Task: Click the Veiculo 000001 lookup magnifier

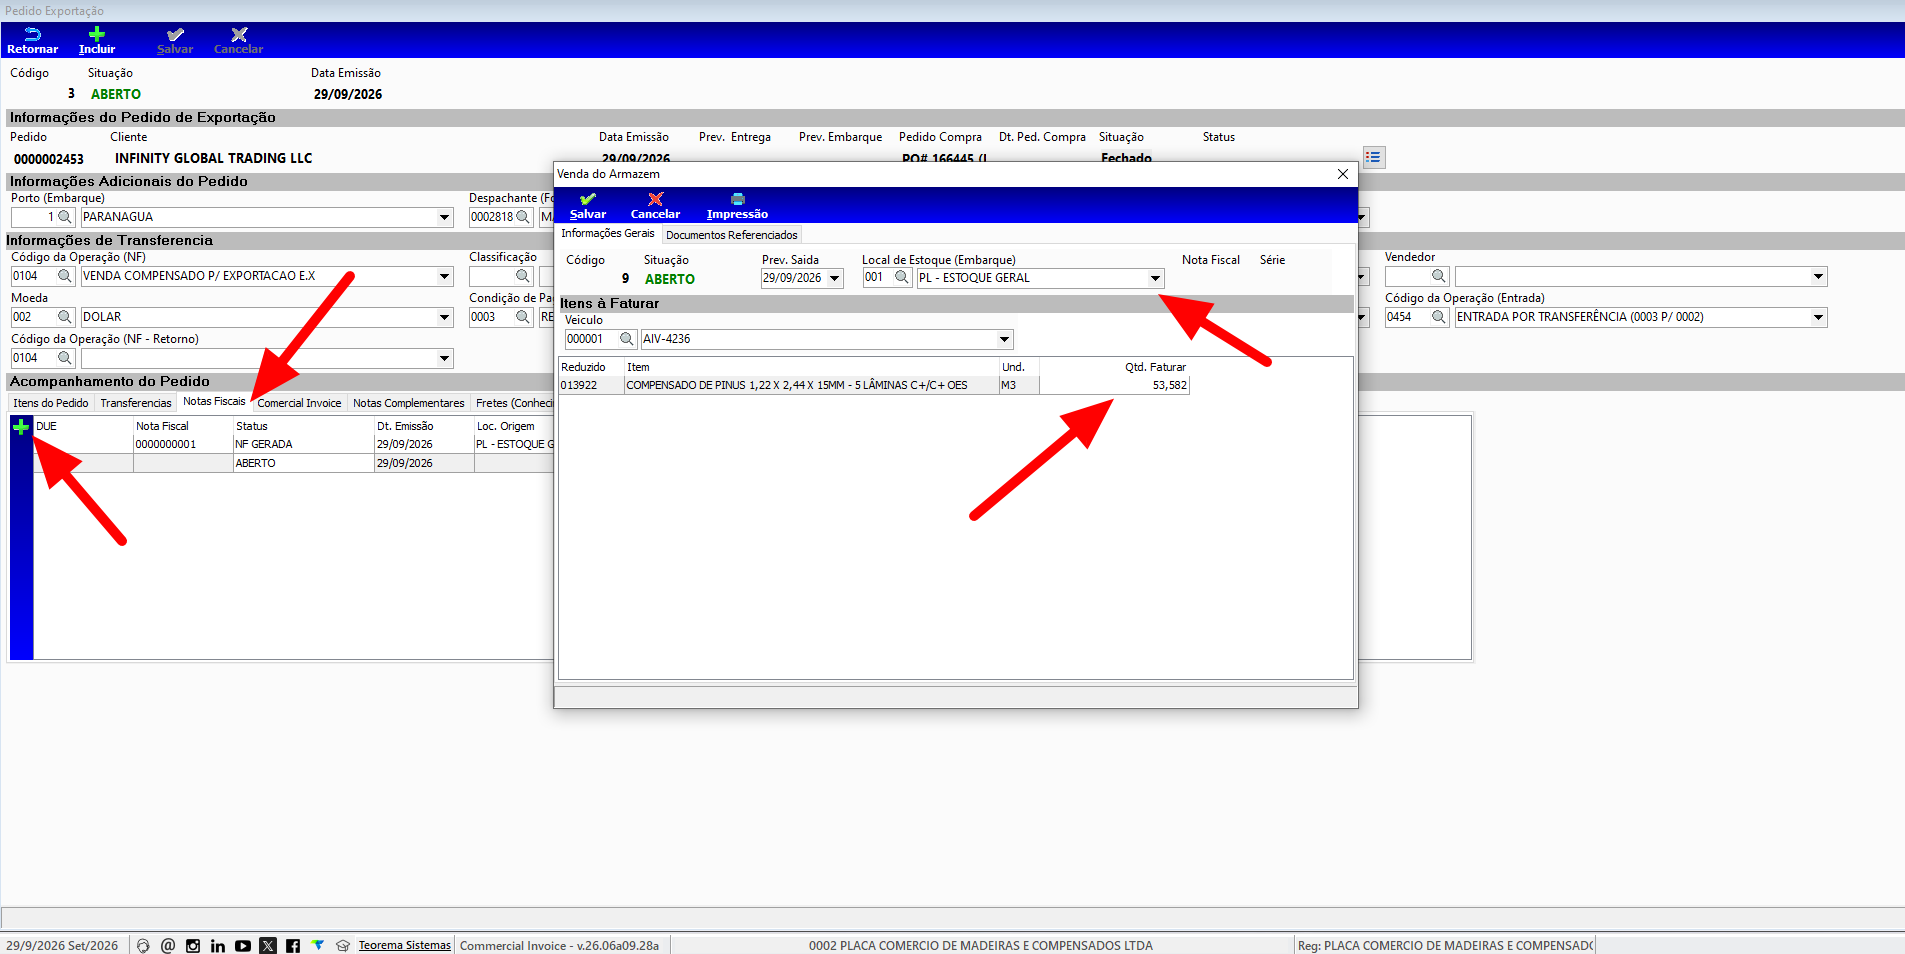Action: pyautogui.click(x=626, y=339)
